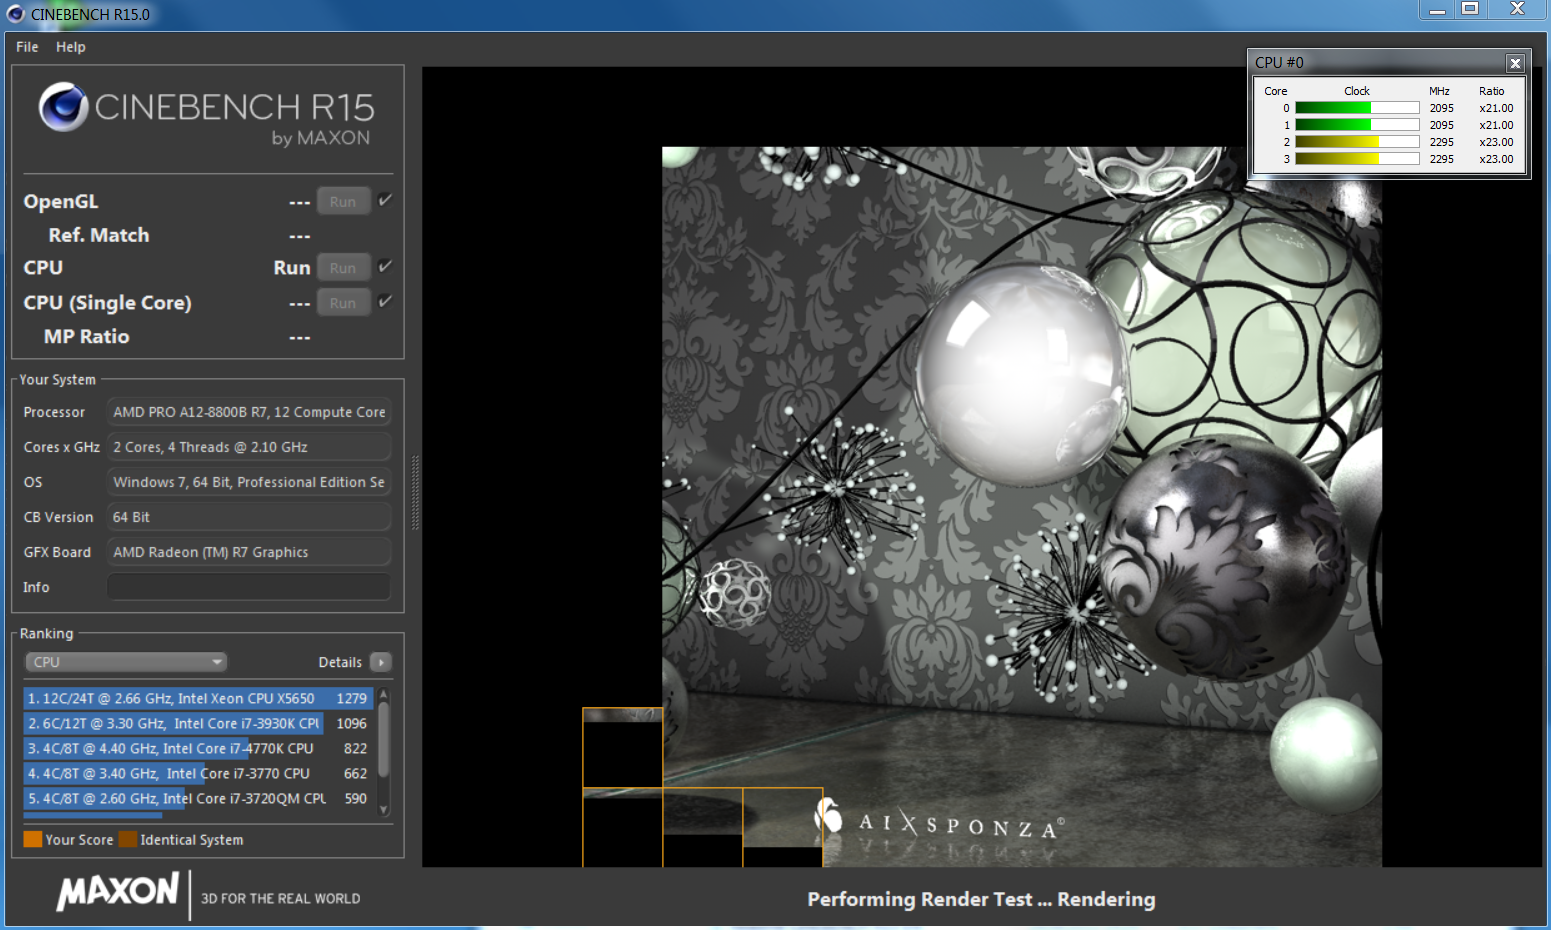Click the brown Identical System color swatch
Image resolution: width=1551 pixels, height=930 pixels.
128,839
